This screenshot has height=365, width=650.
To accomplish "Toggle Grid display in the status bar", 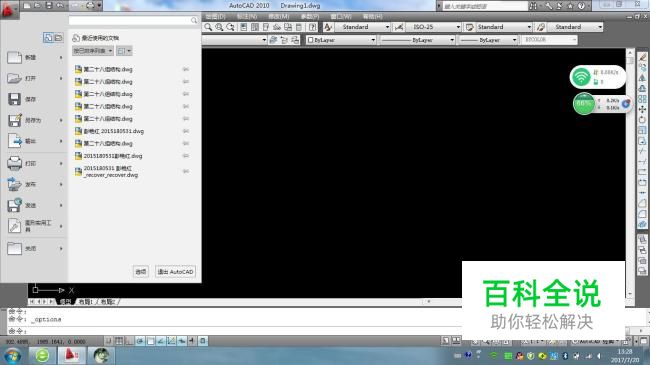I will tap(119, 341).
